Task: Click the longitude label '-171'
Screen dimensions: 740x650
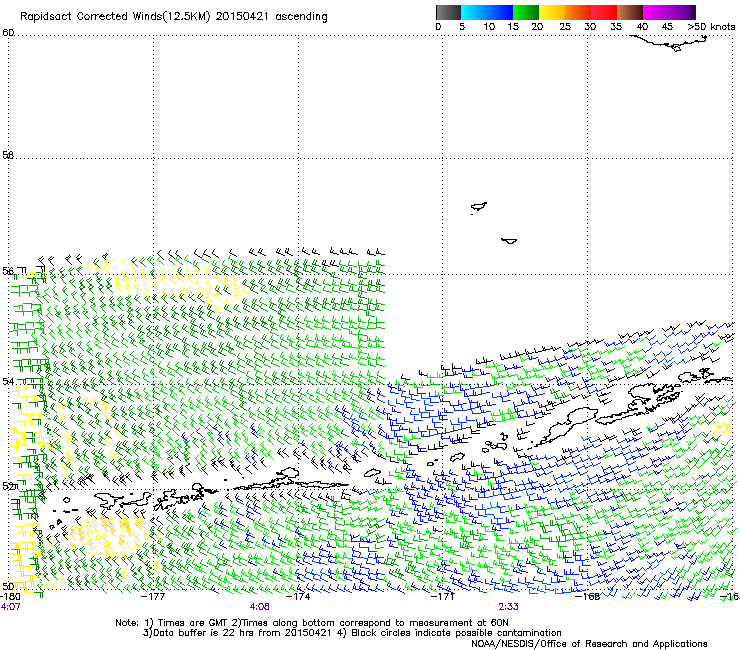Action: [x=443, y=596]
